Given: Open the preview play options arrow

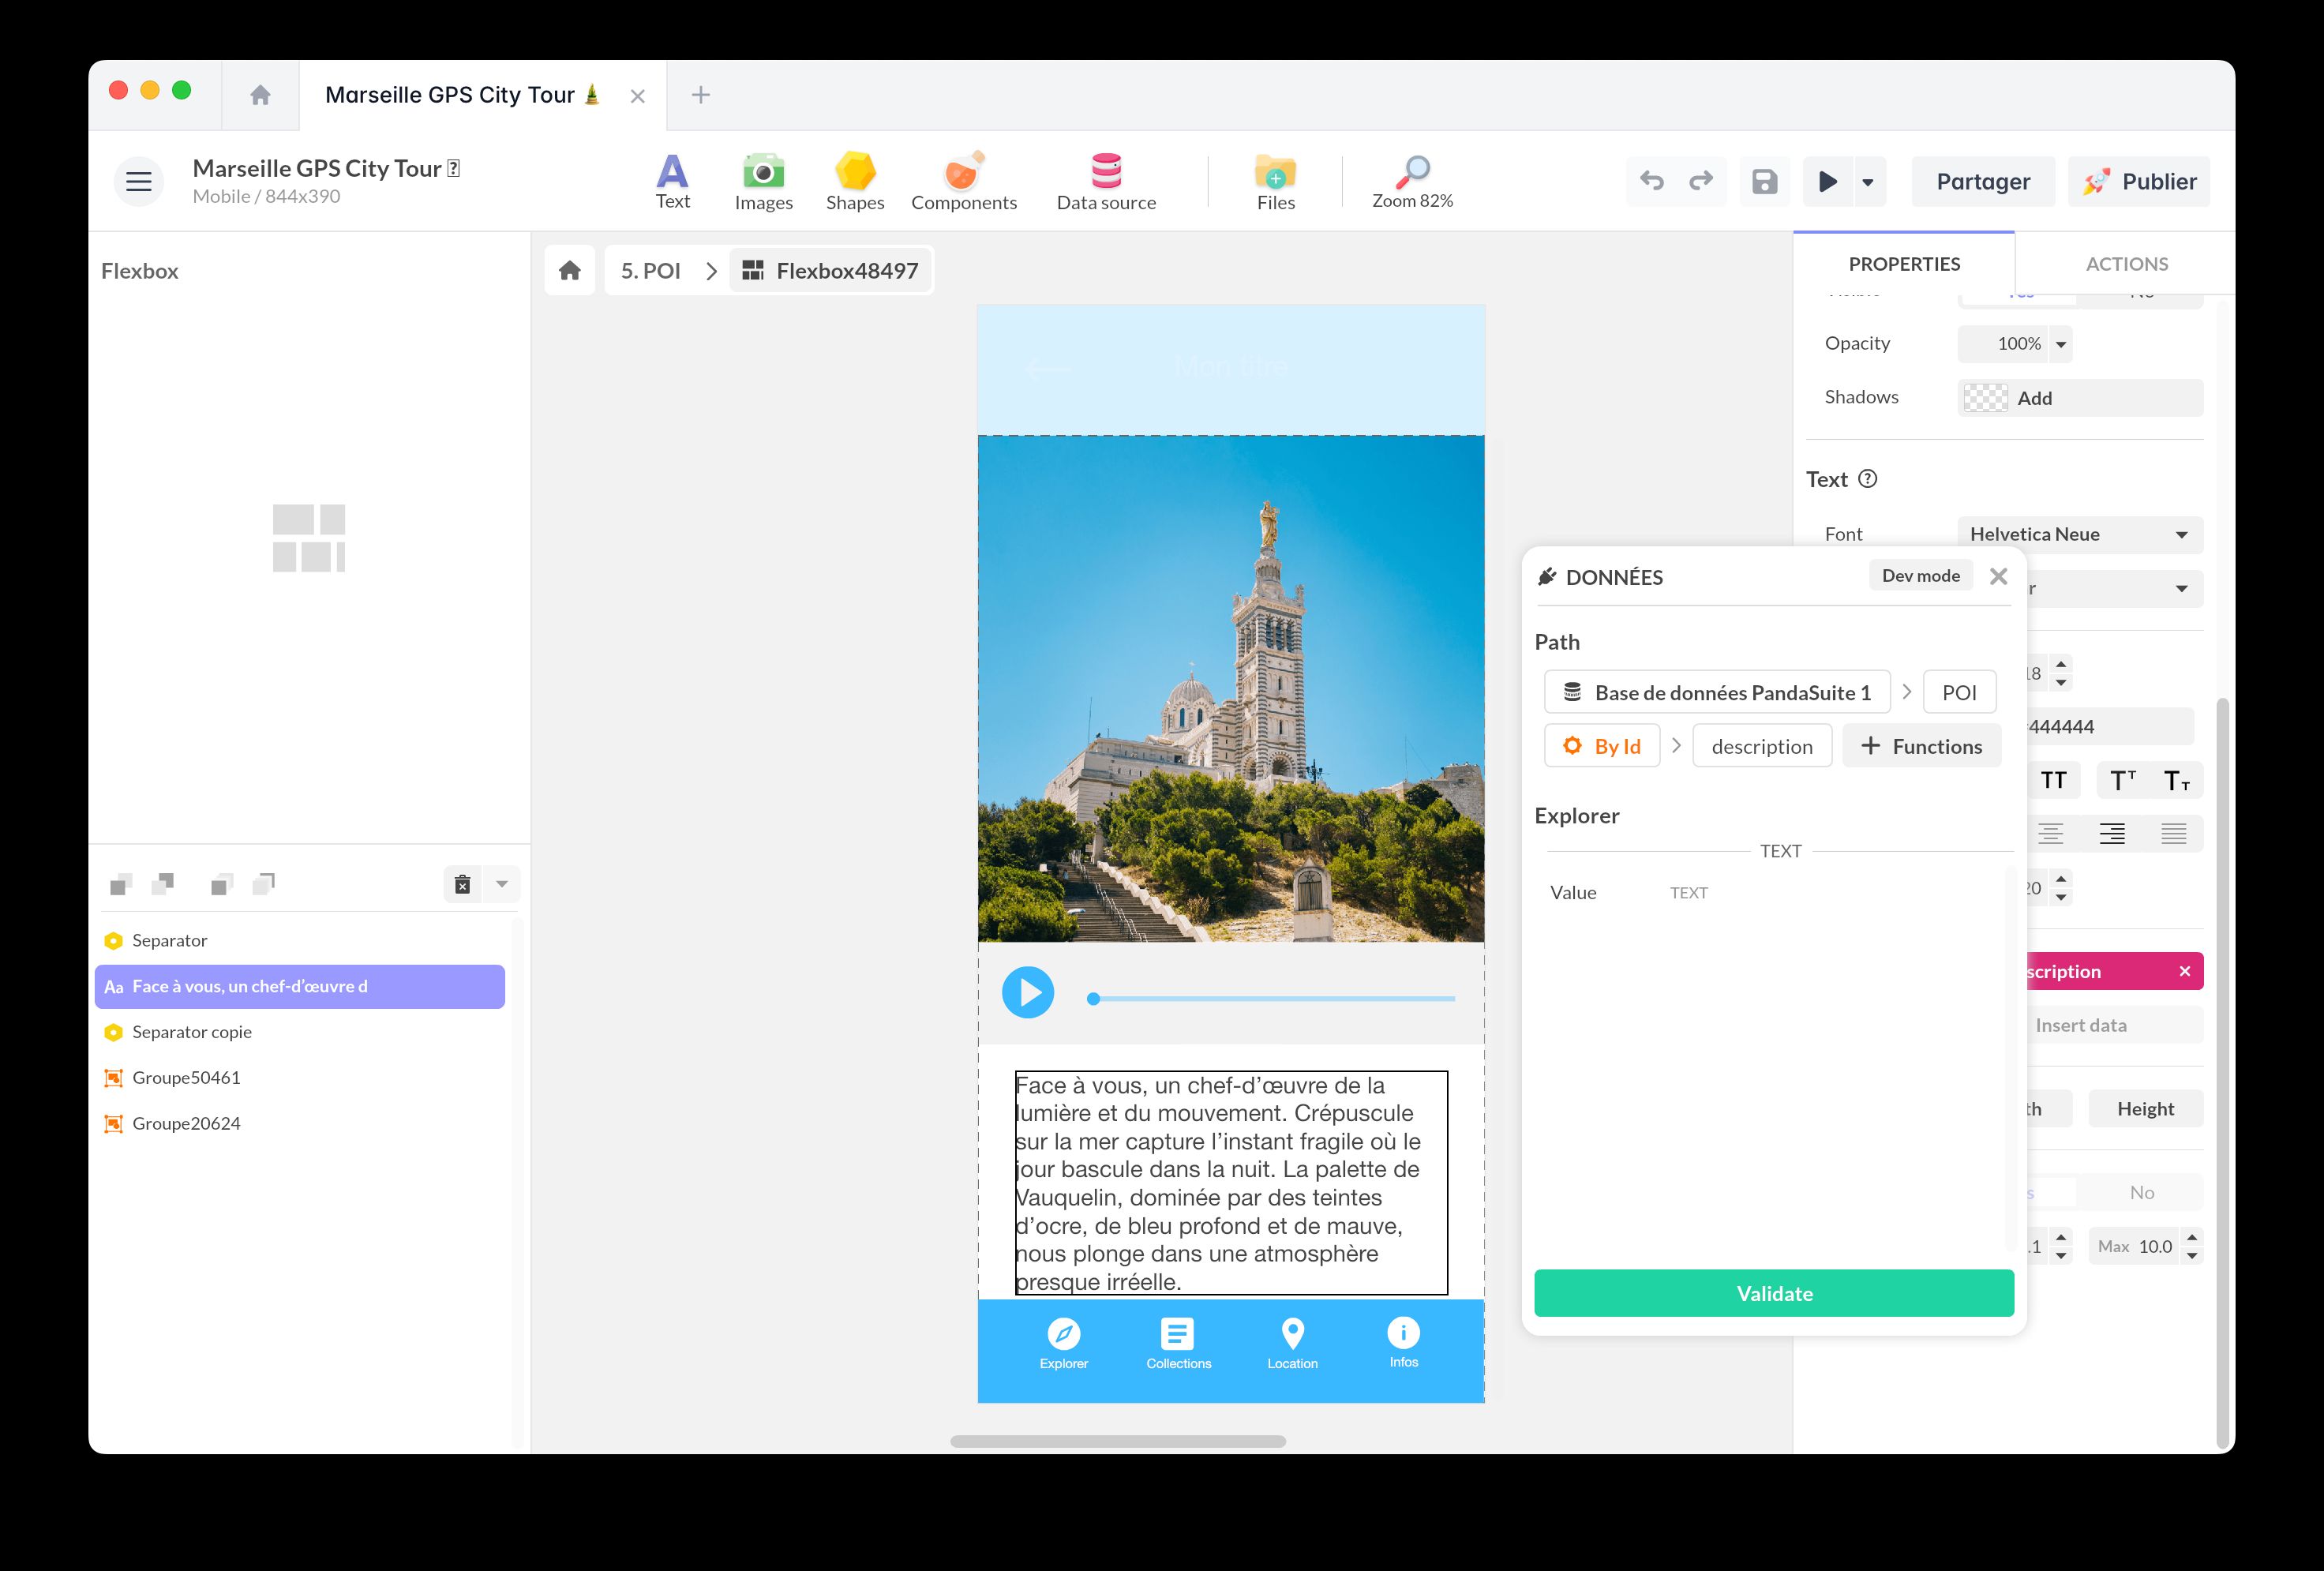Looking at the screenshot, I should [1867, 182].
